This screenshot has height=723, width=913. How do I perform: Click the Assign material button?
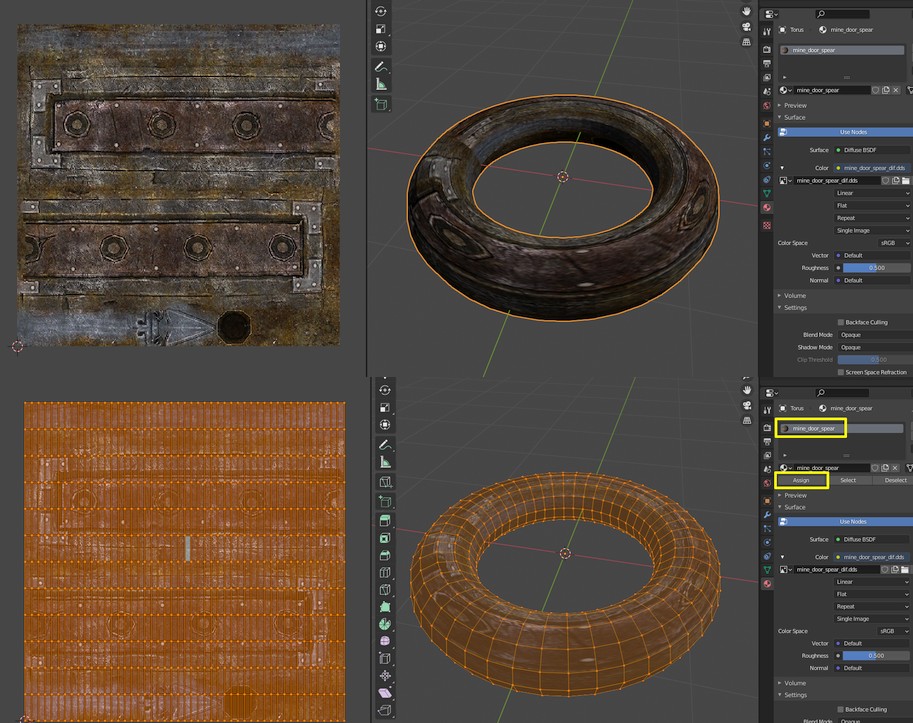pyautogui.click(x=801, y=480)
